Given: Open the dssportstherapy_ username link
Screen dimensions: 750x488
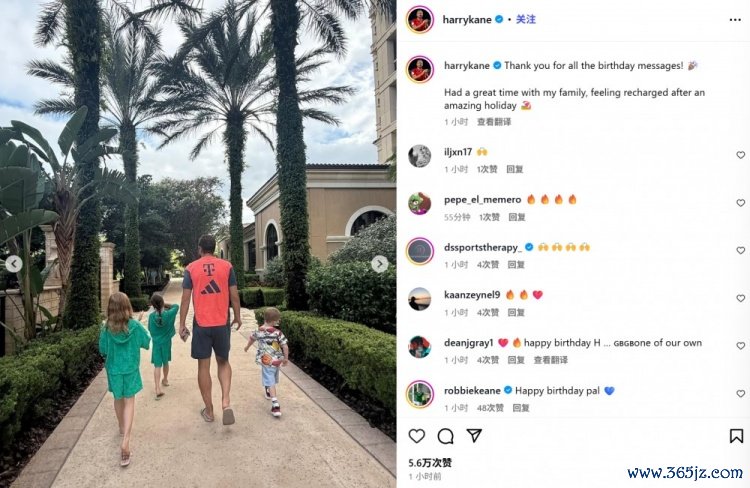Looking at the screenshot, I should pos(483,247).
